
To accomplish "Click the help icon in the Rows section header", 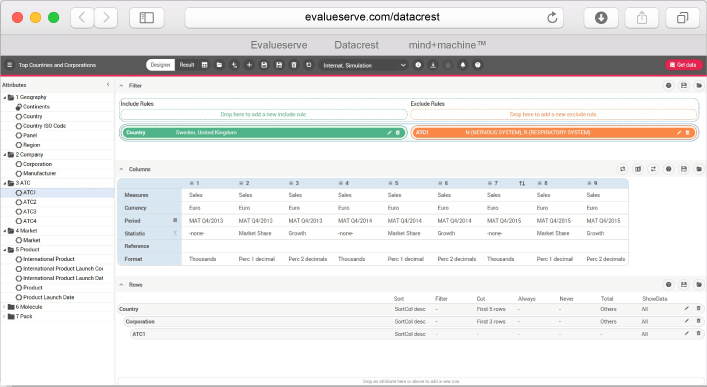I will (669, 285).
